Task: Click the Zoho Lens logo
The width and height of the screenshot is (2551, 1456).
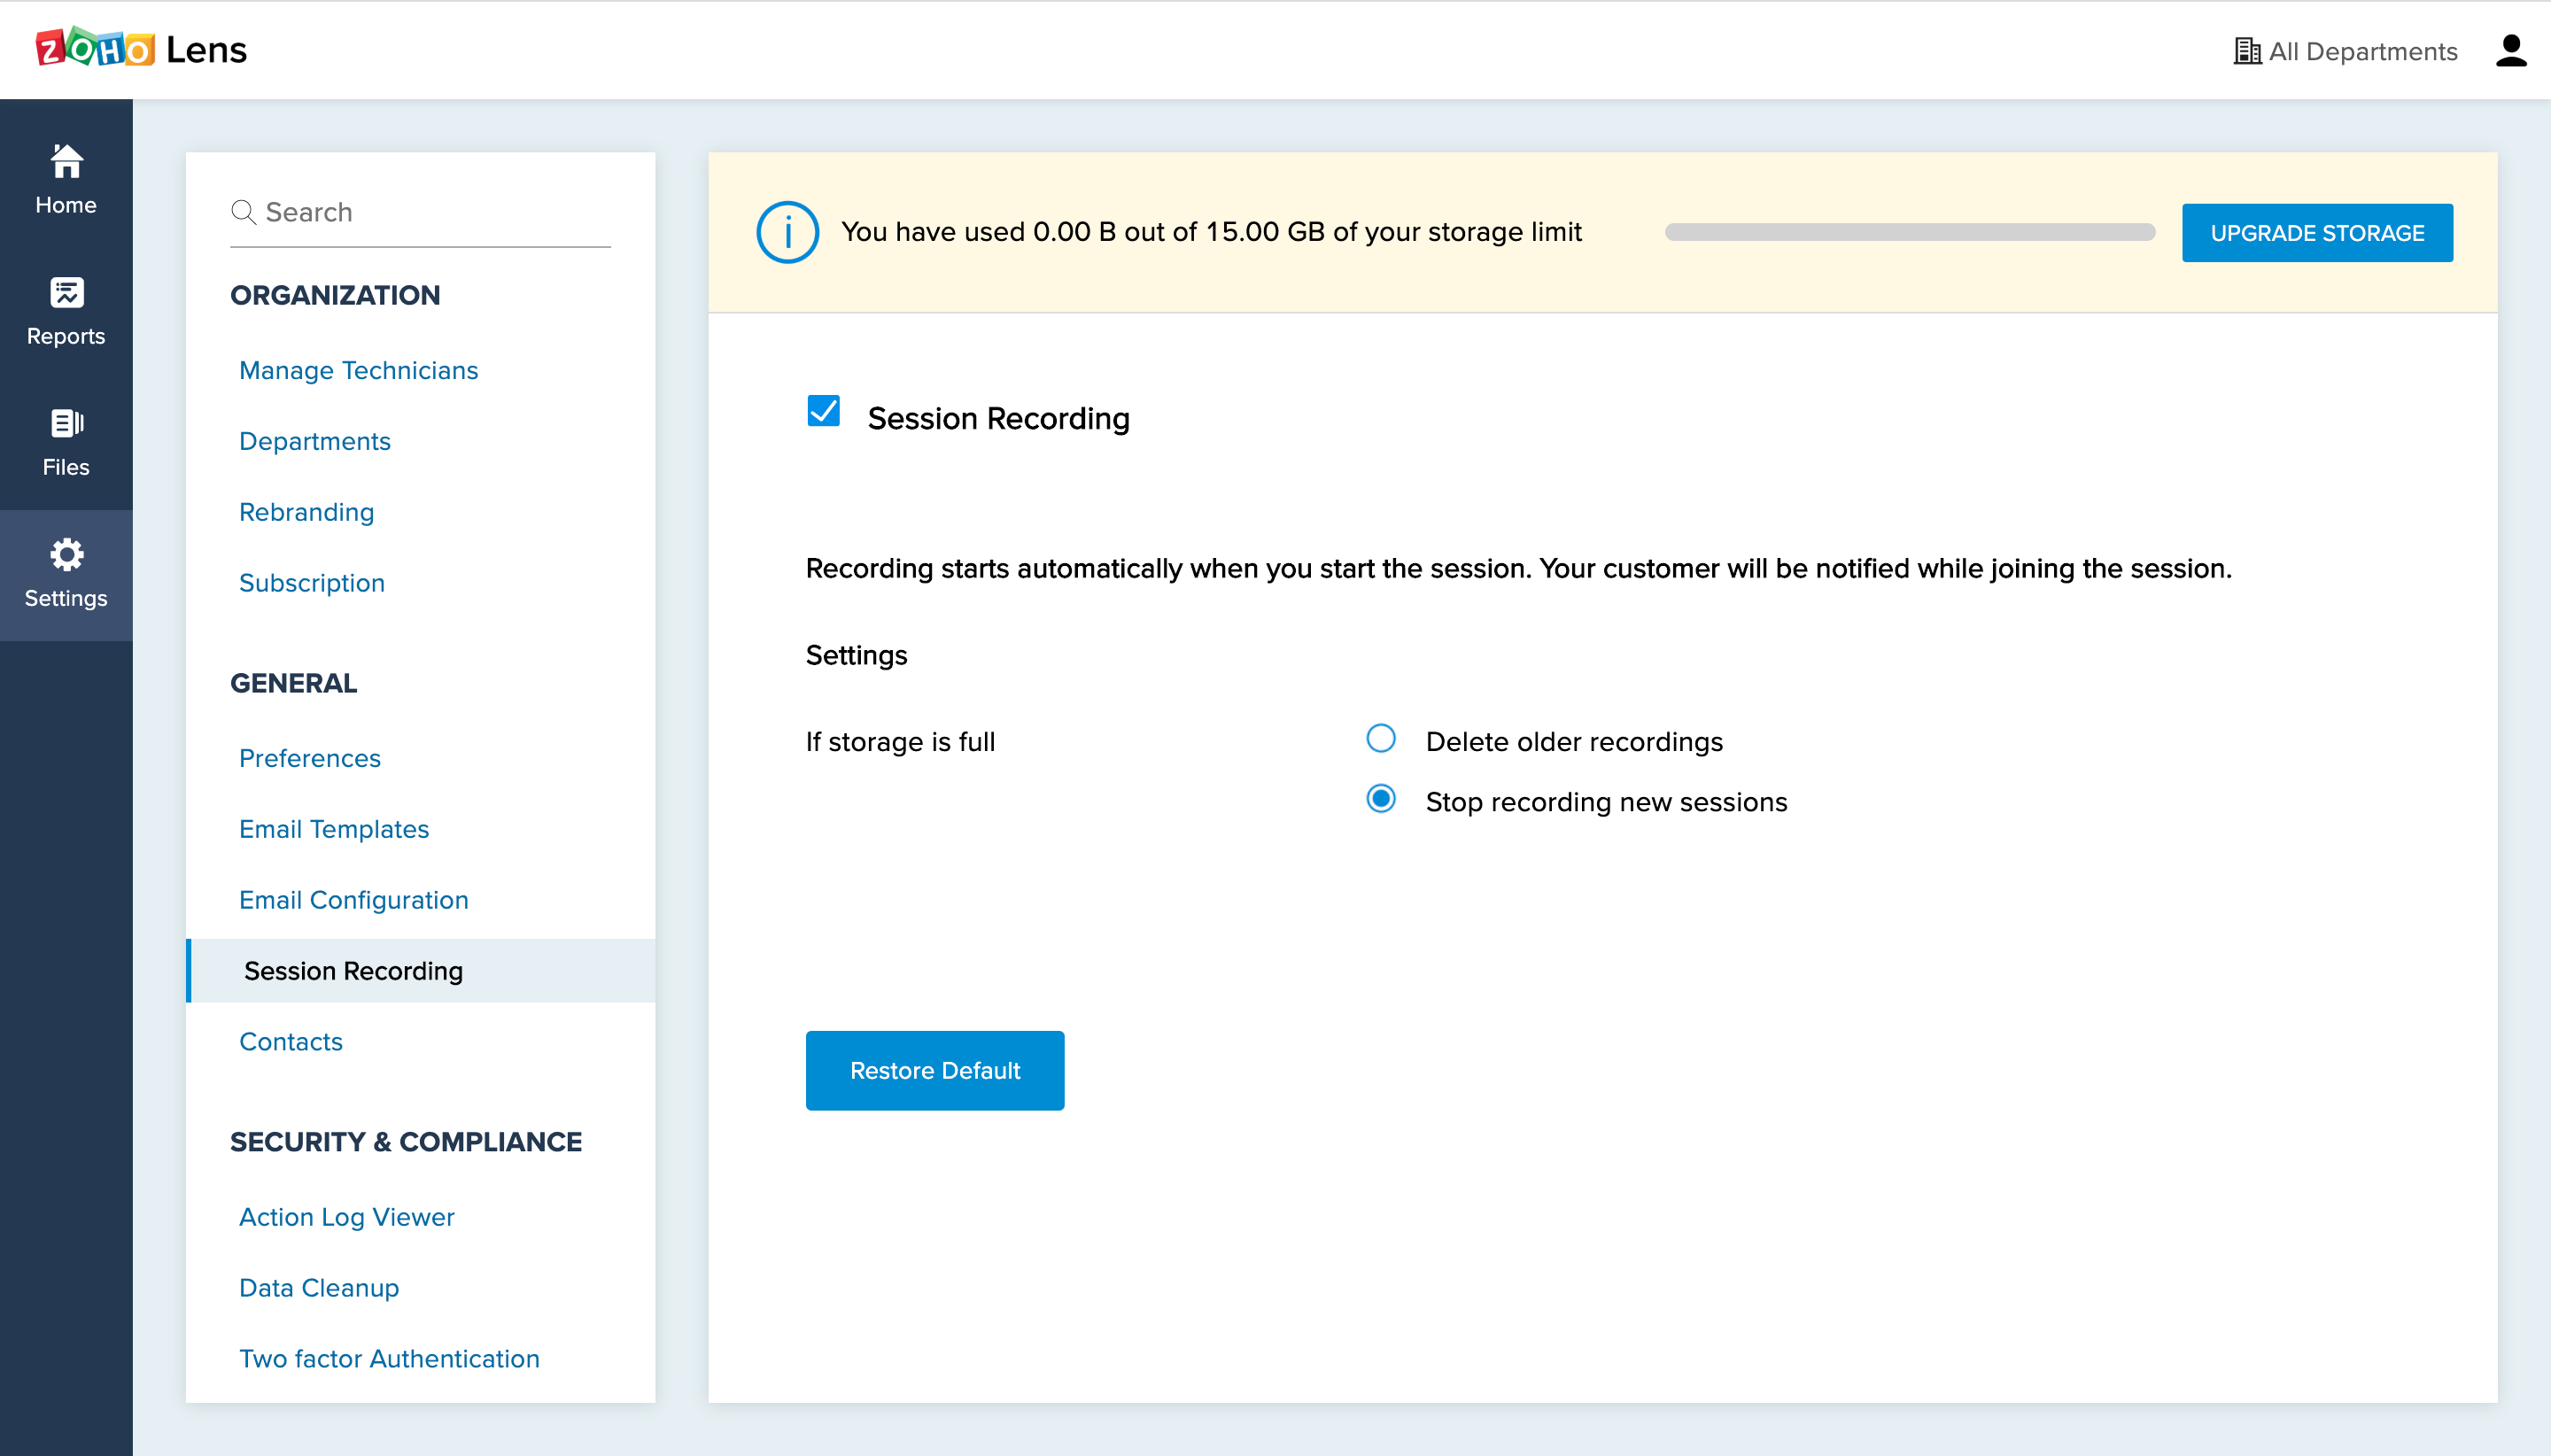Action: pyautogui.click(x=141, y=49)
